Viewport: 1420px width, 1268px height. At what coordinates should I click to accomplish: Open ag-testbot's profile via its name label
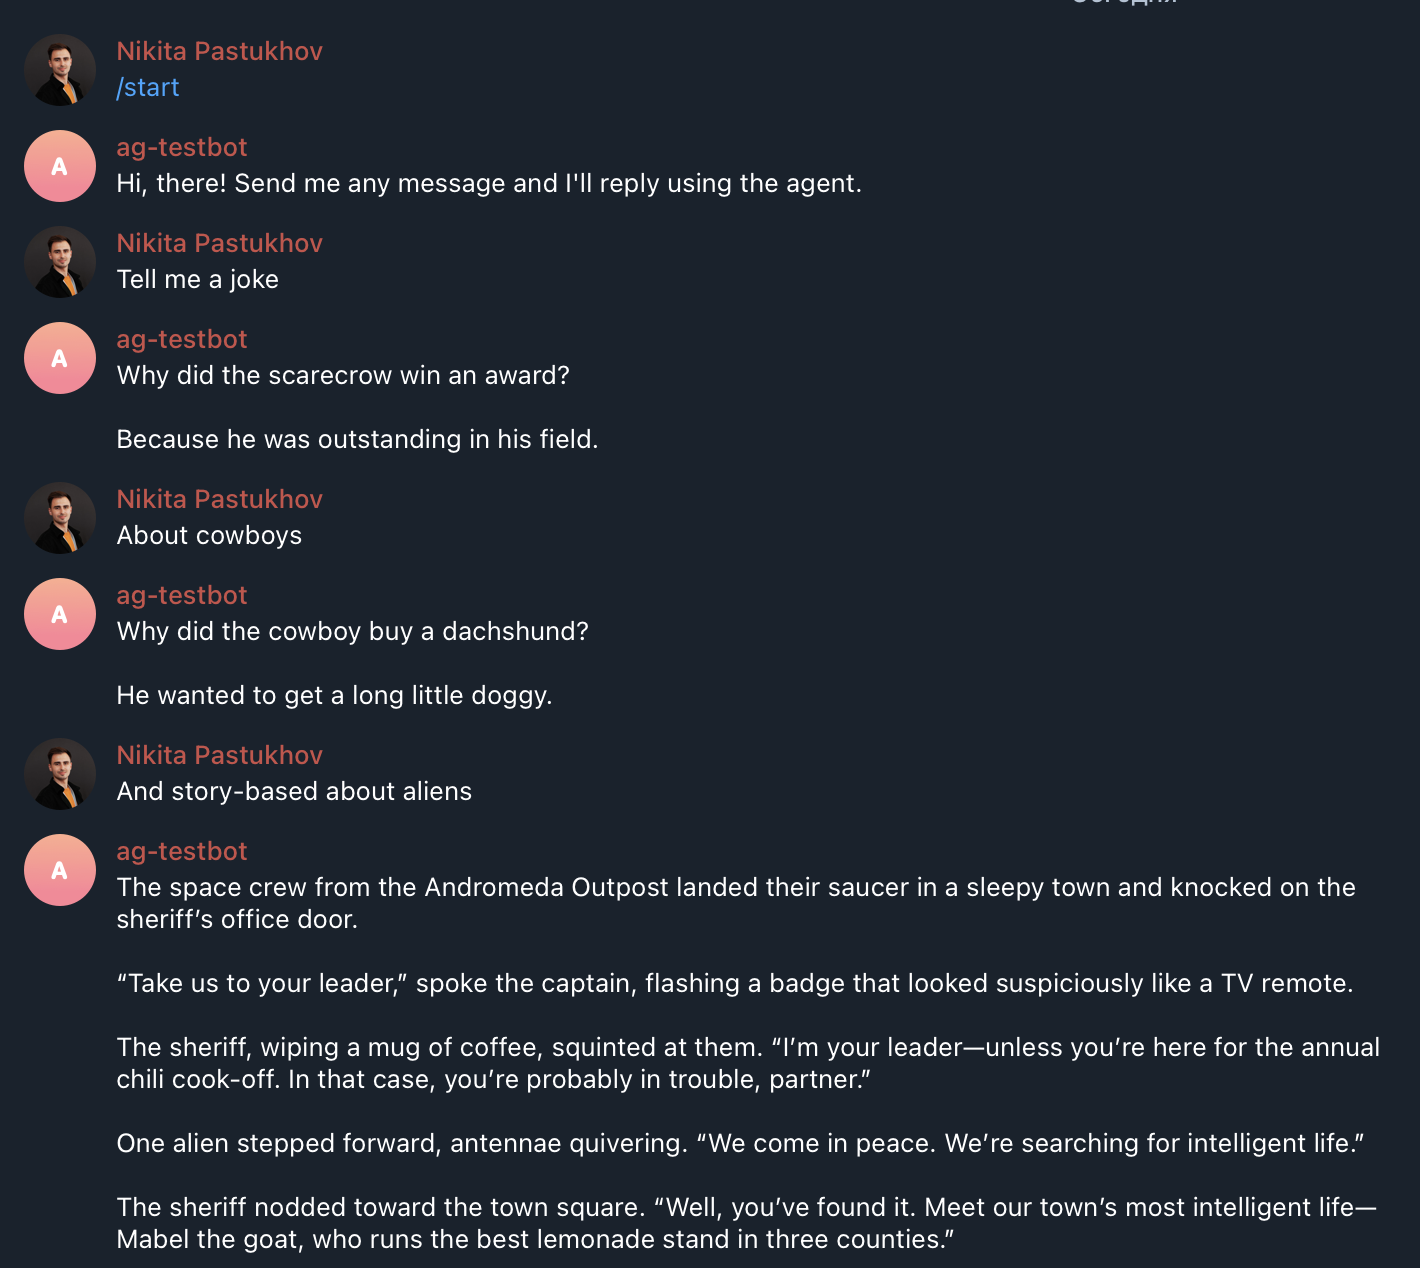181,146
